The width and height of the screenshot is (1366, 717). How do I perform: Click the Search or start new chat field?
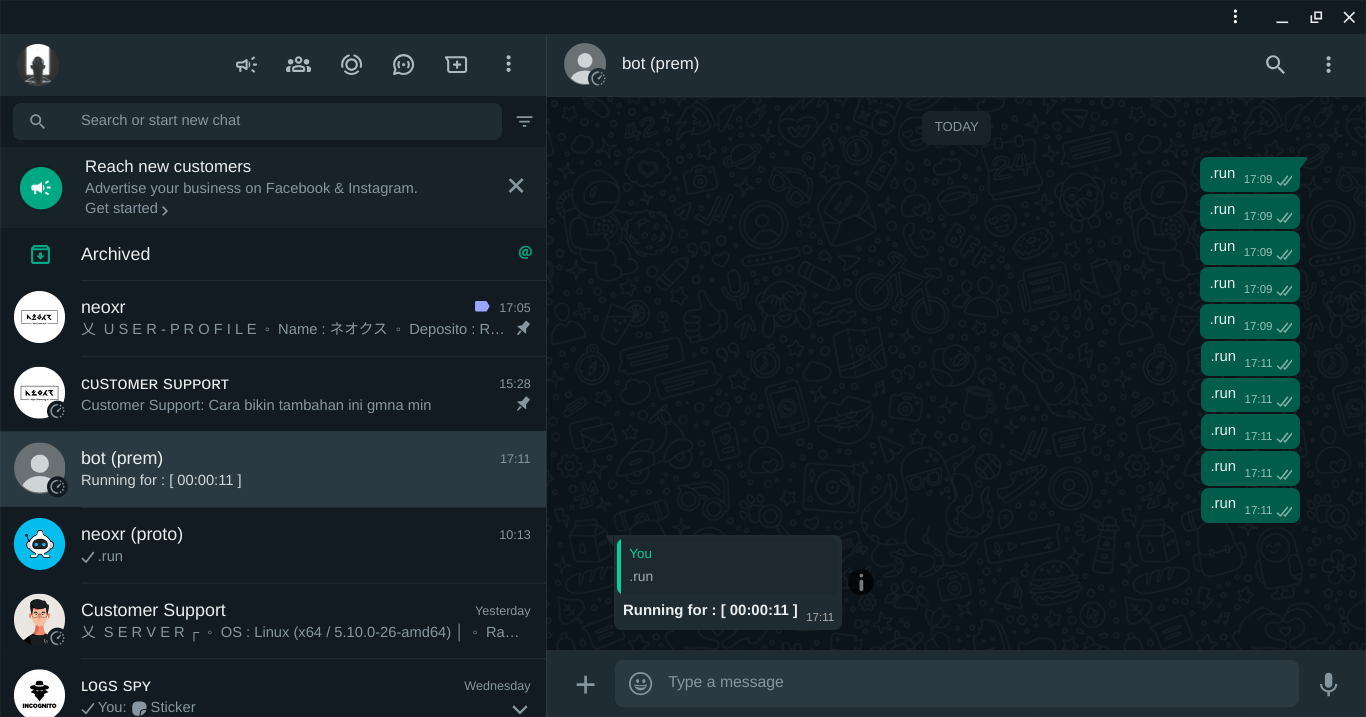(257, 121)
